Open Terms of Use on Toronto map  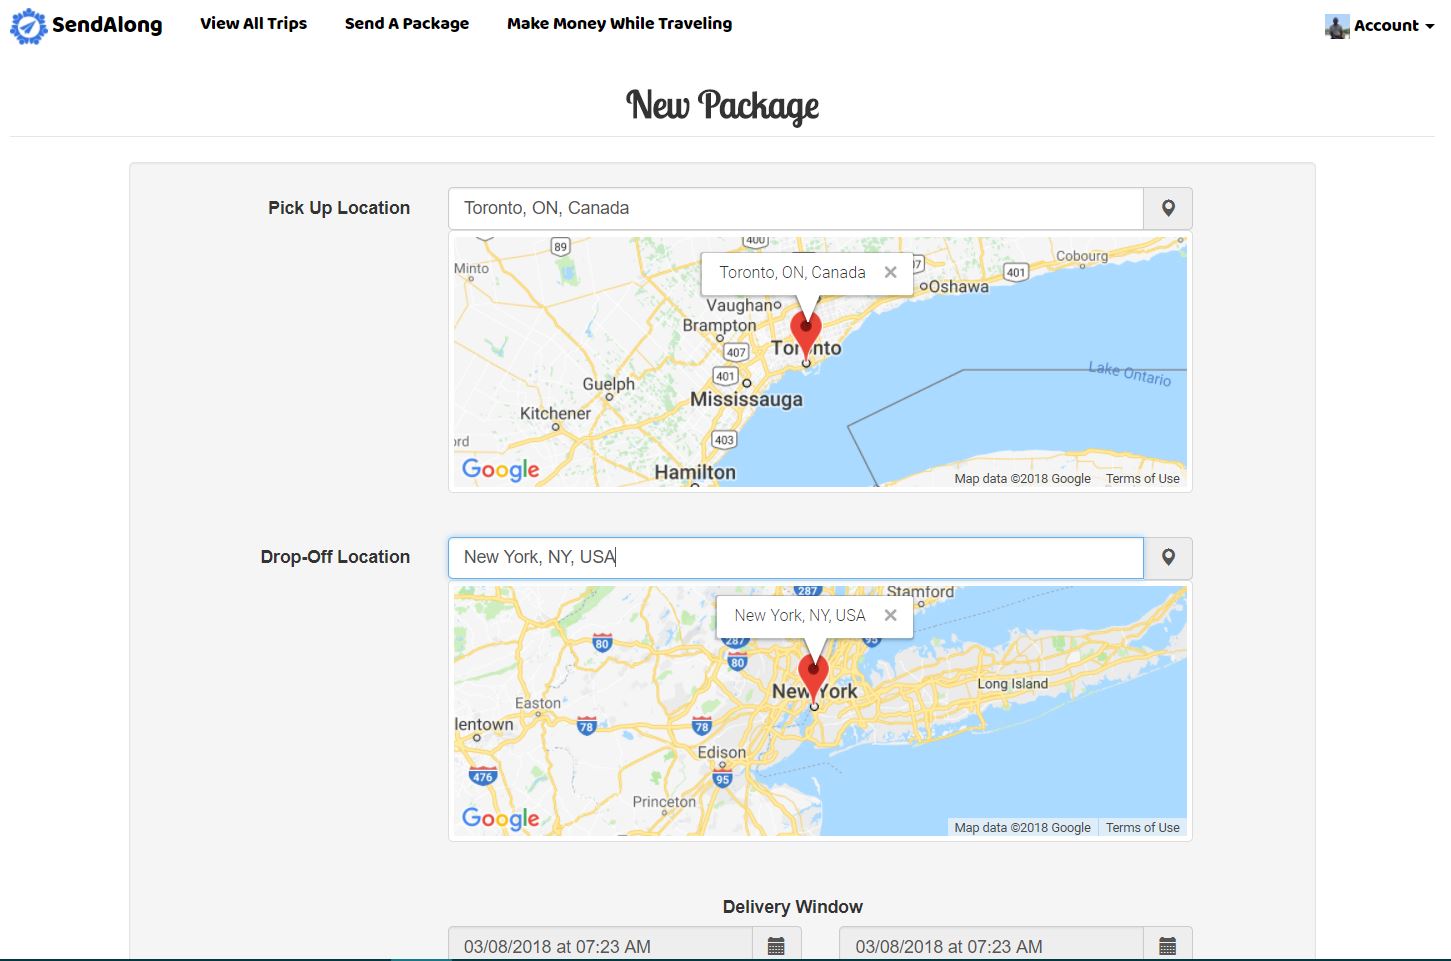coord(1142,479)
